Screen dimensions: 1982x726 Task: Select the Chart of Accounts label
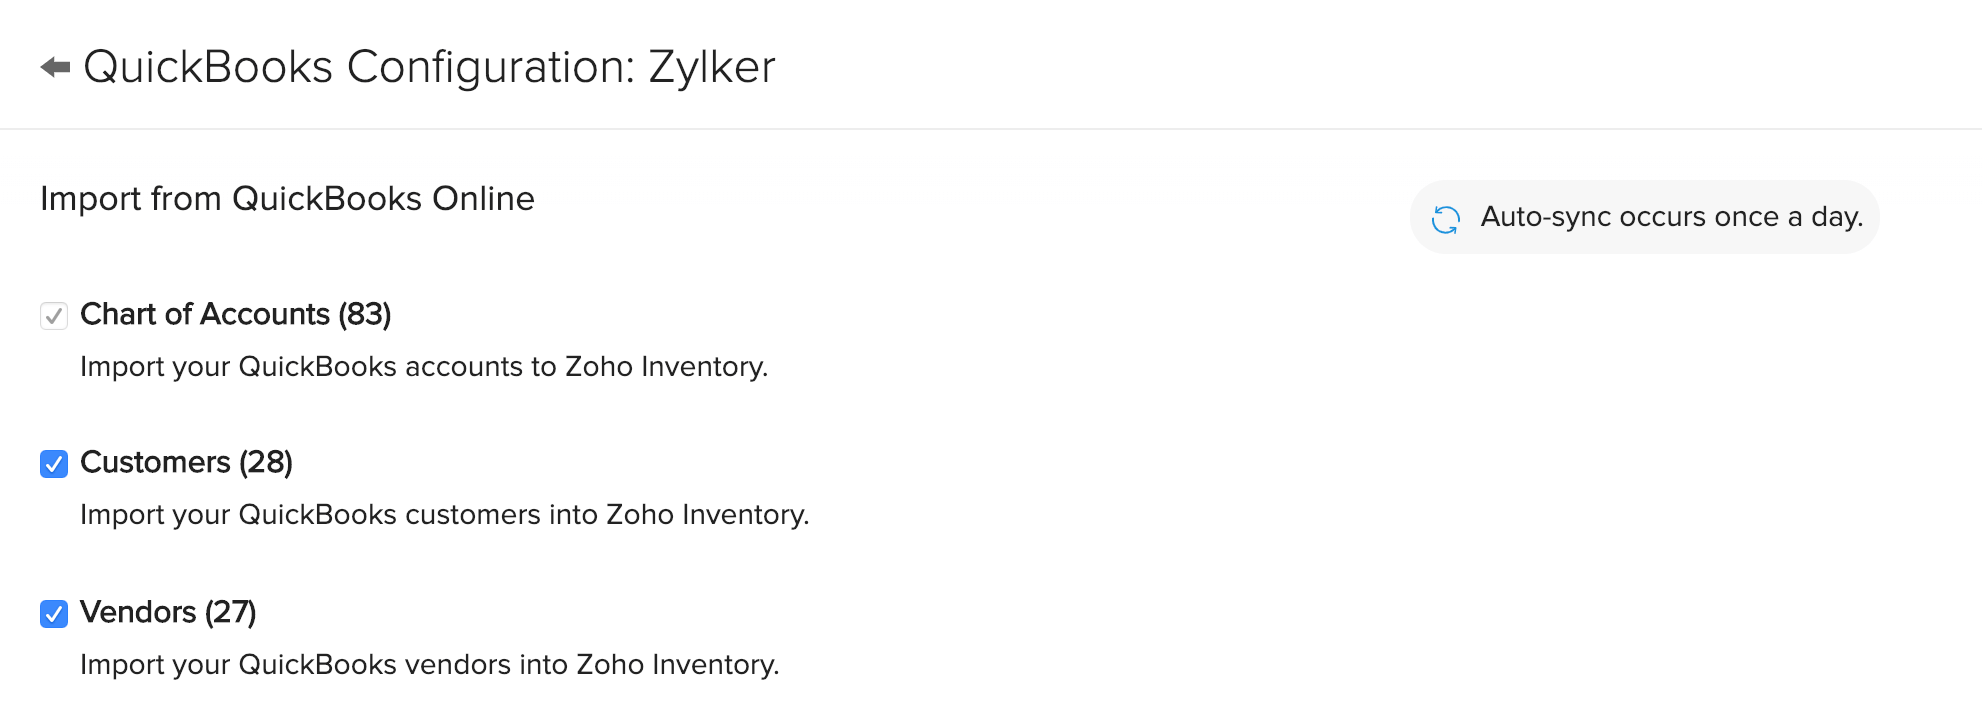(x=236, y=314)
